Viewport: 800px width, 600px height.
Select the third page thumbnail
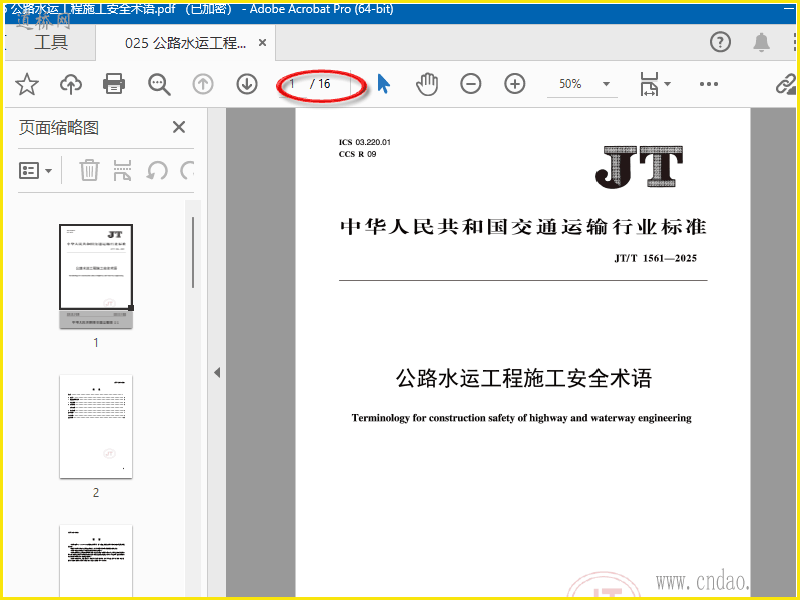(96, 561)
